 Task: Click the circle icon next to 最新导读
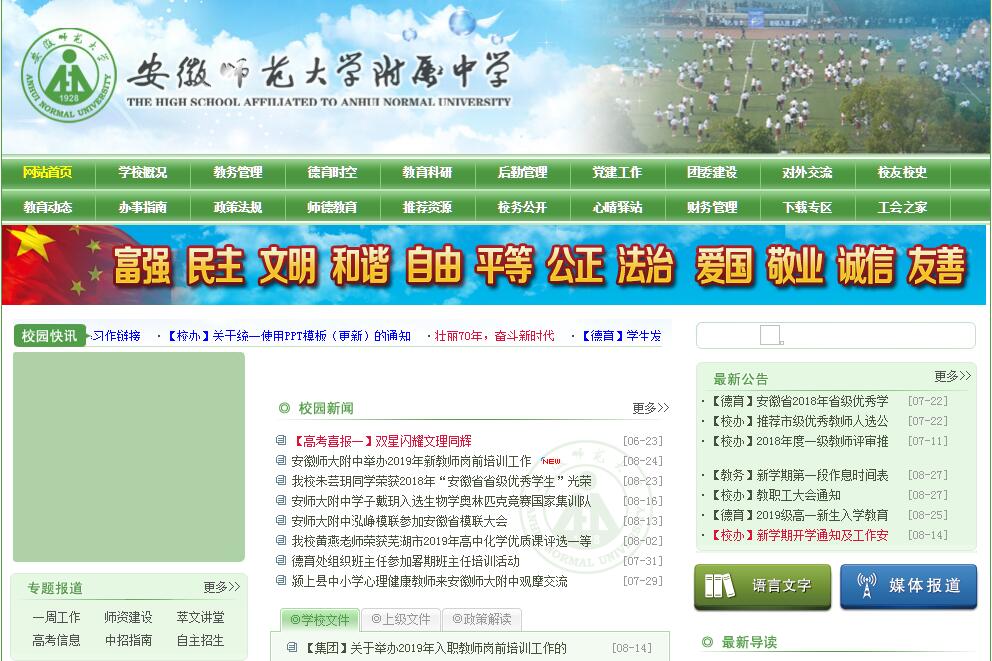point(708,642)
